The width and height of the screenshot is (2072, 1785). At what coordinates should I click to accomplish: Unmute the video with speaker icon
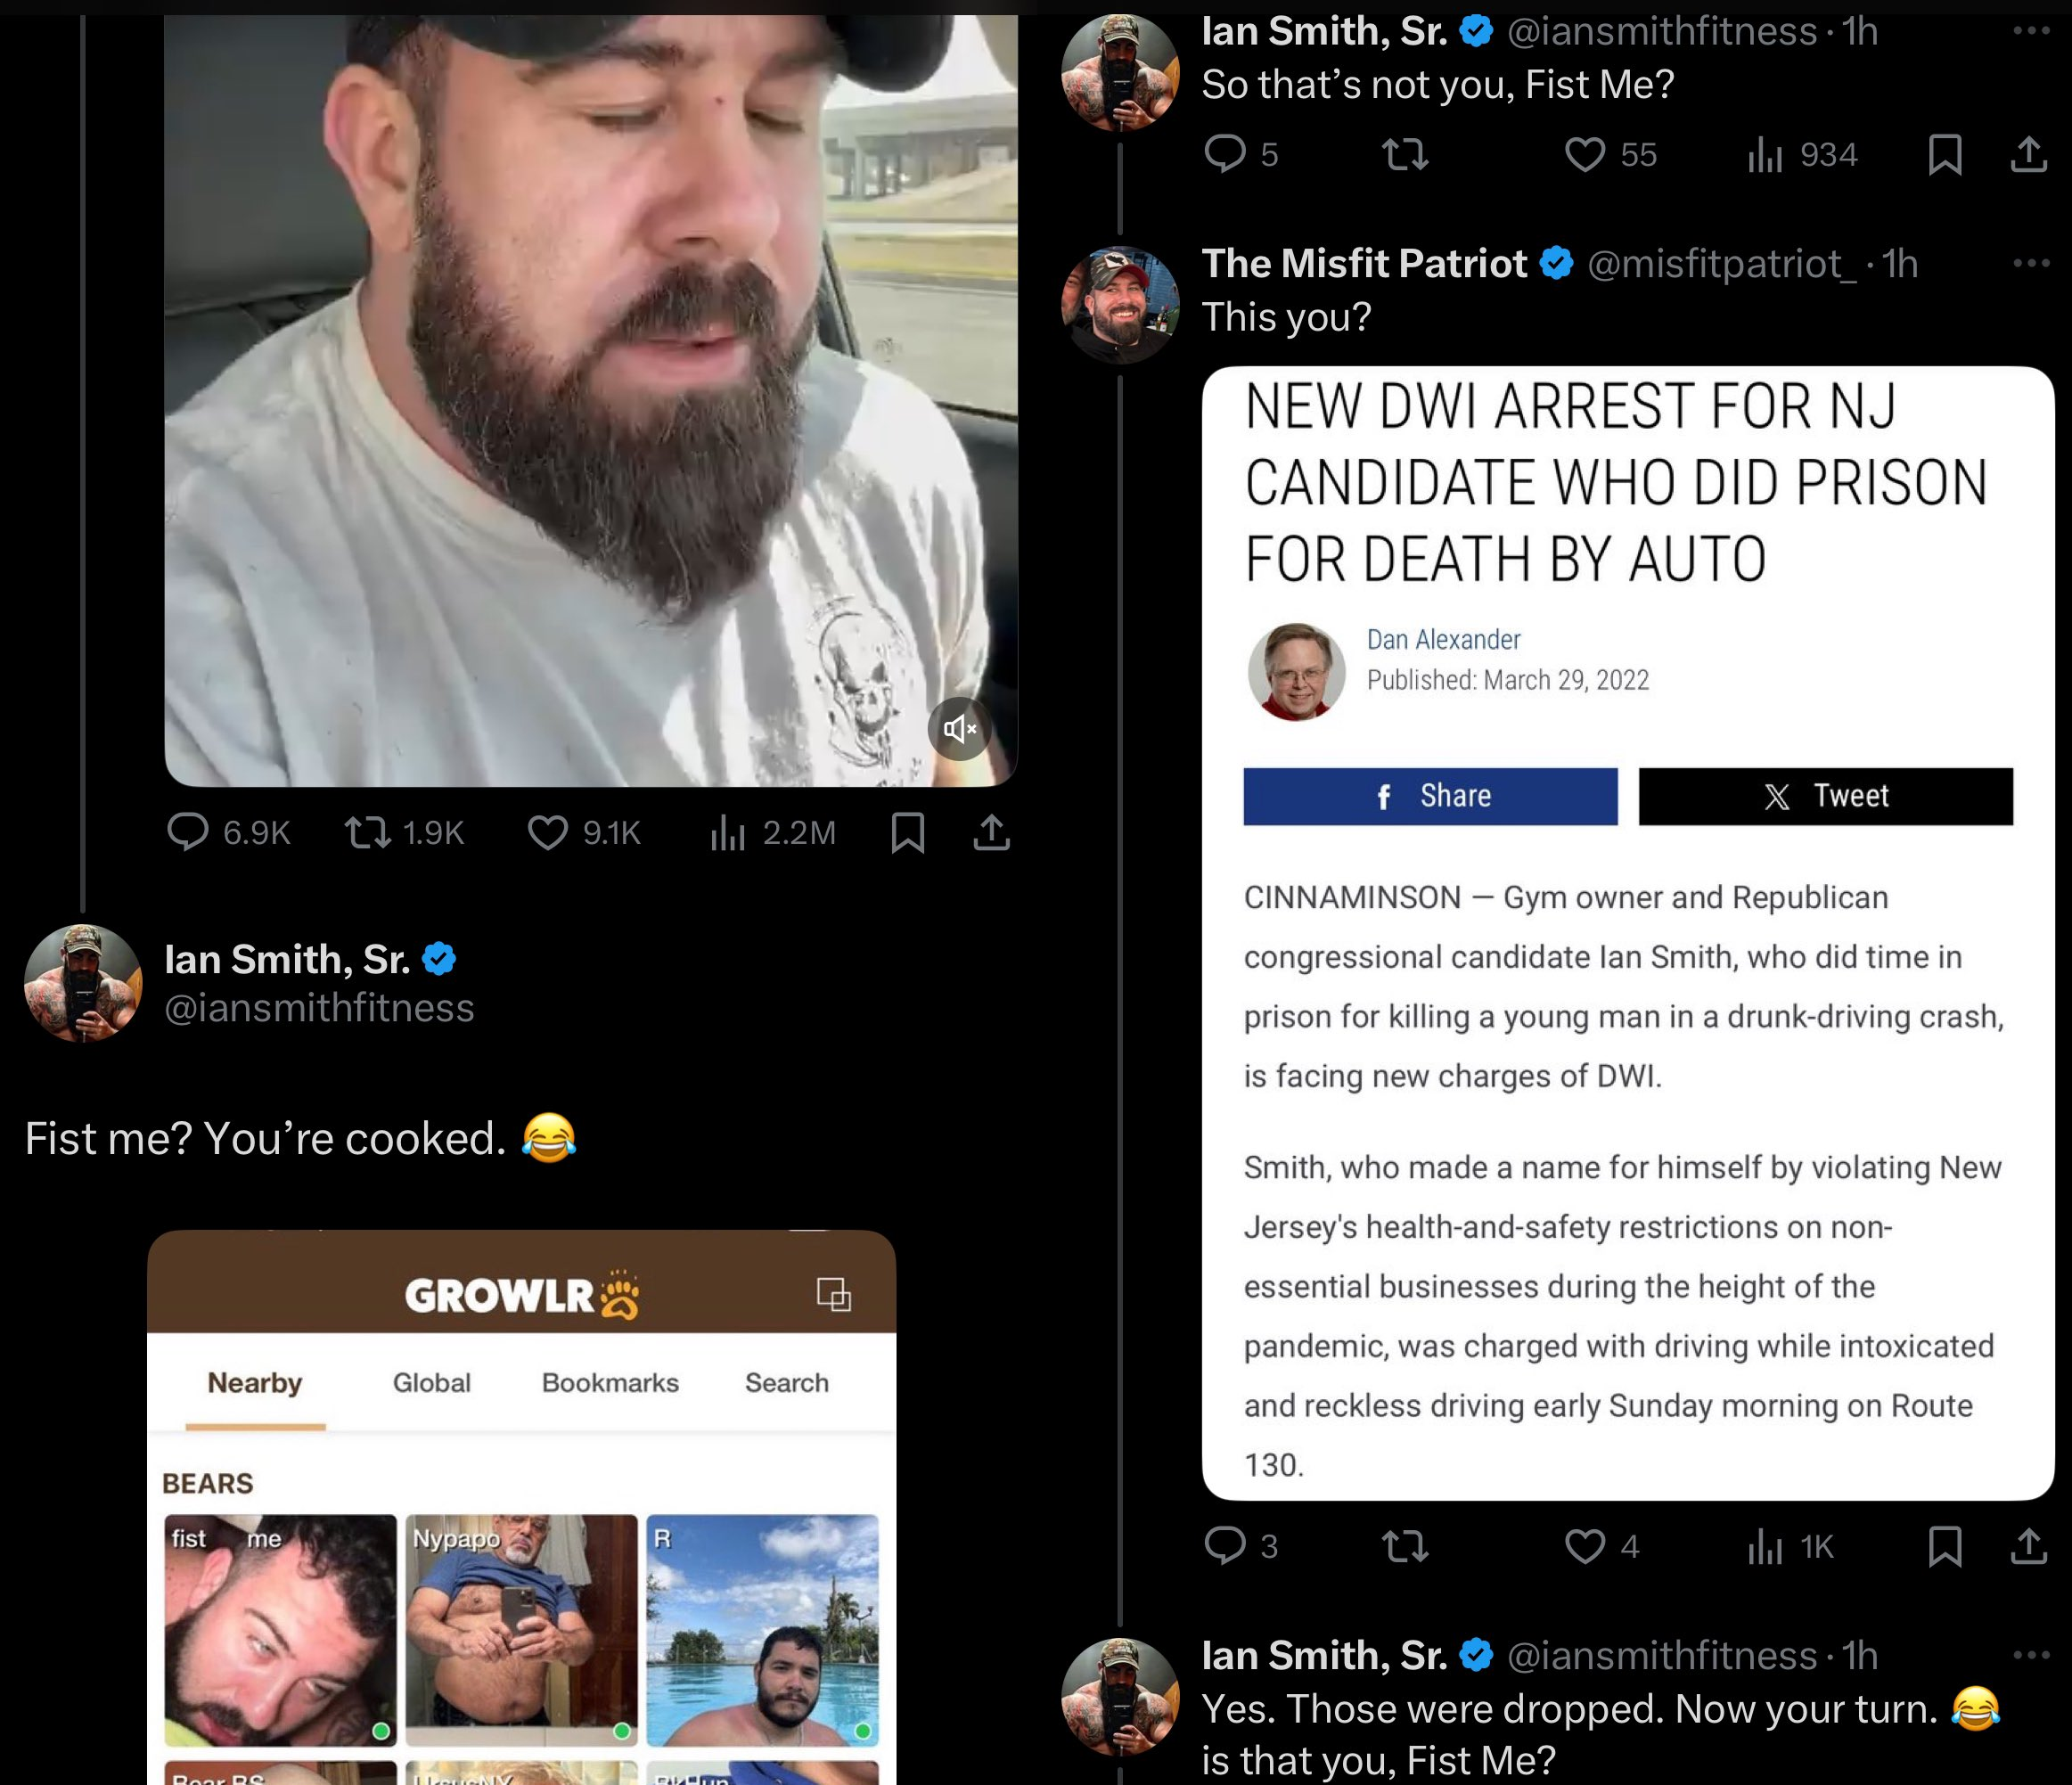click(x=959, y=729)
